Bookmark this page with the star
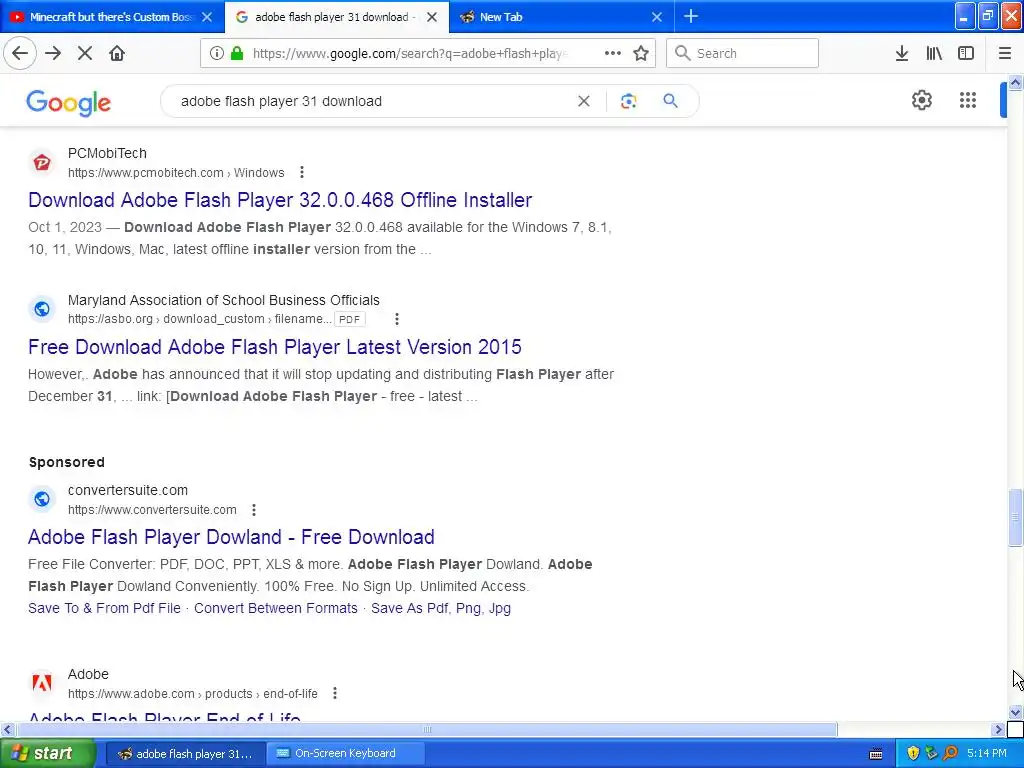This screenshot has height=768, width=1024. pos(641,53)
